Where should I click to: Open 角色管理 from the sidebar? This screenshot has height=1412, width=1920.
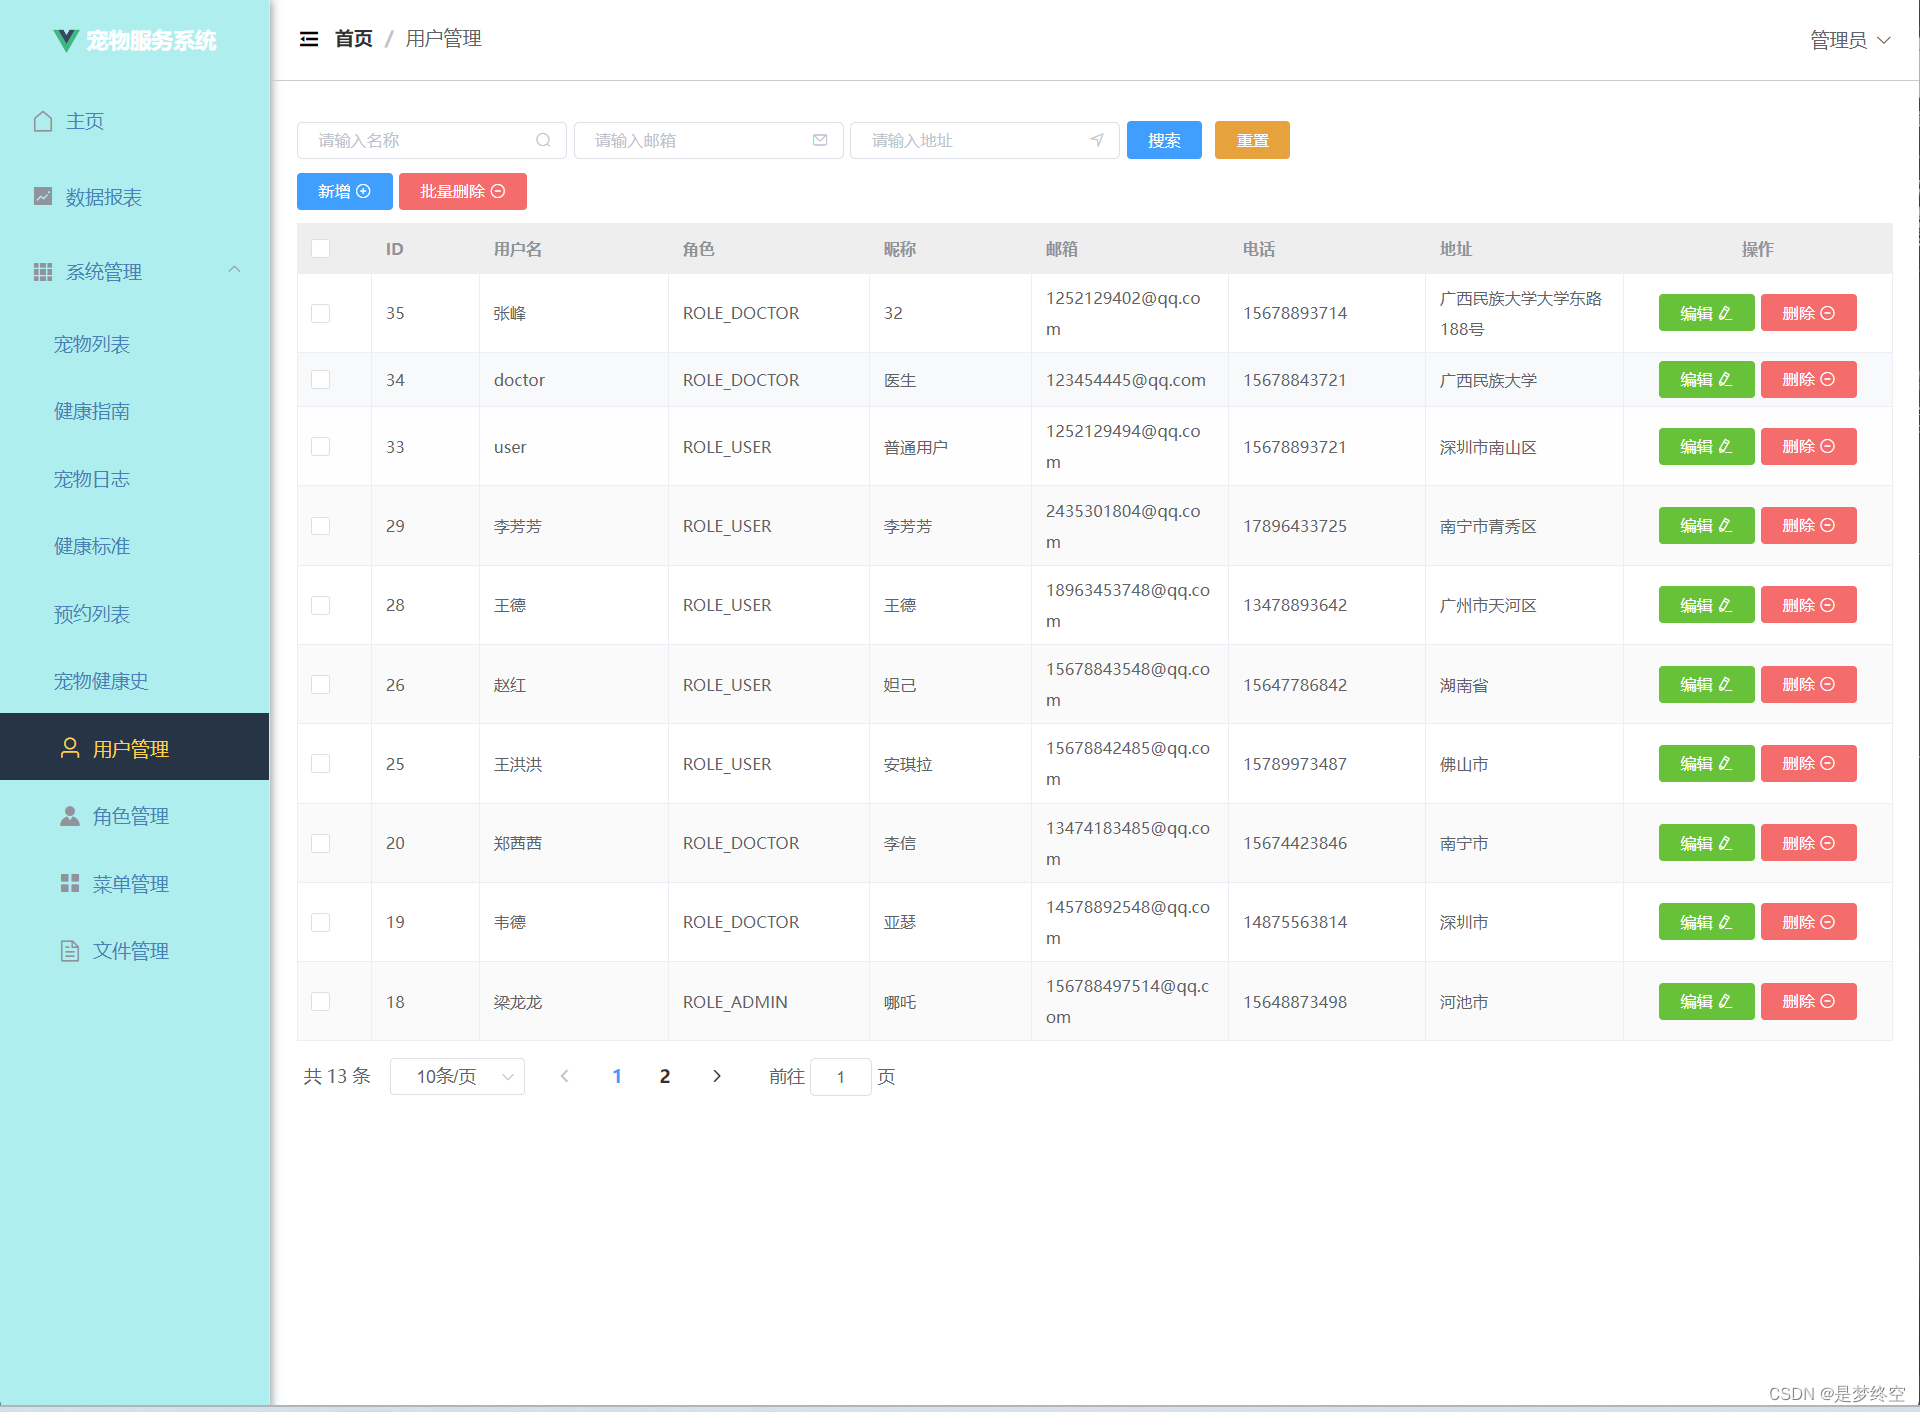click(x=130, y=815)
